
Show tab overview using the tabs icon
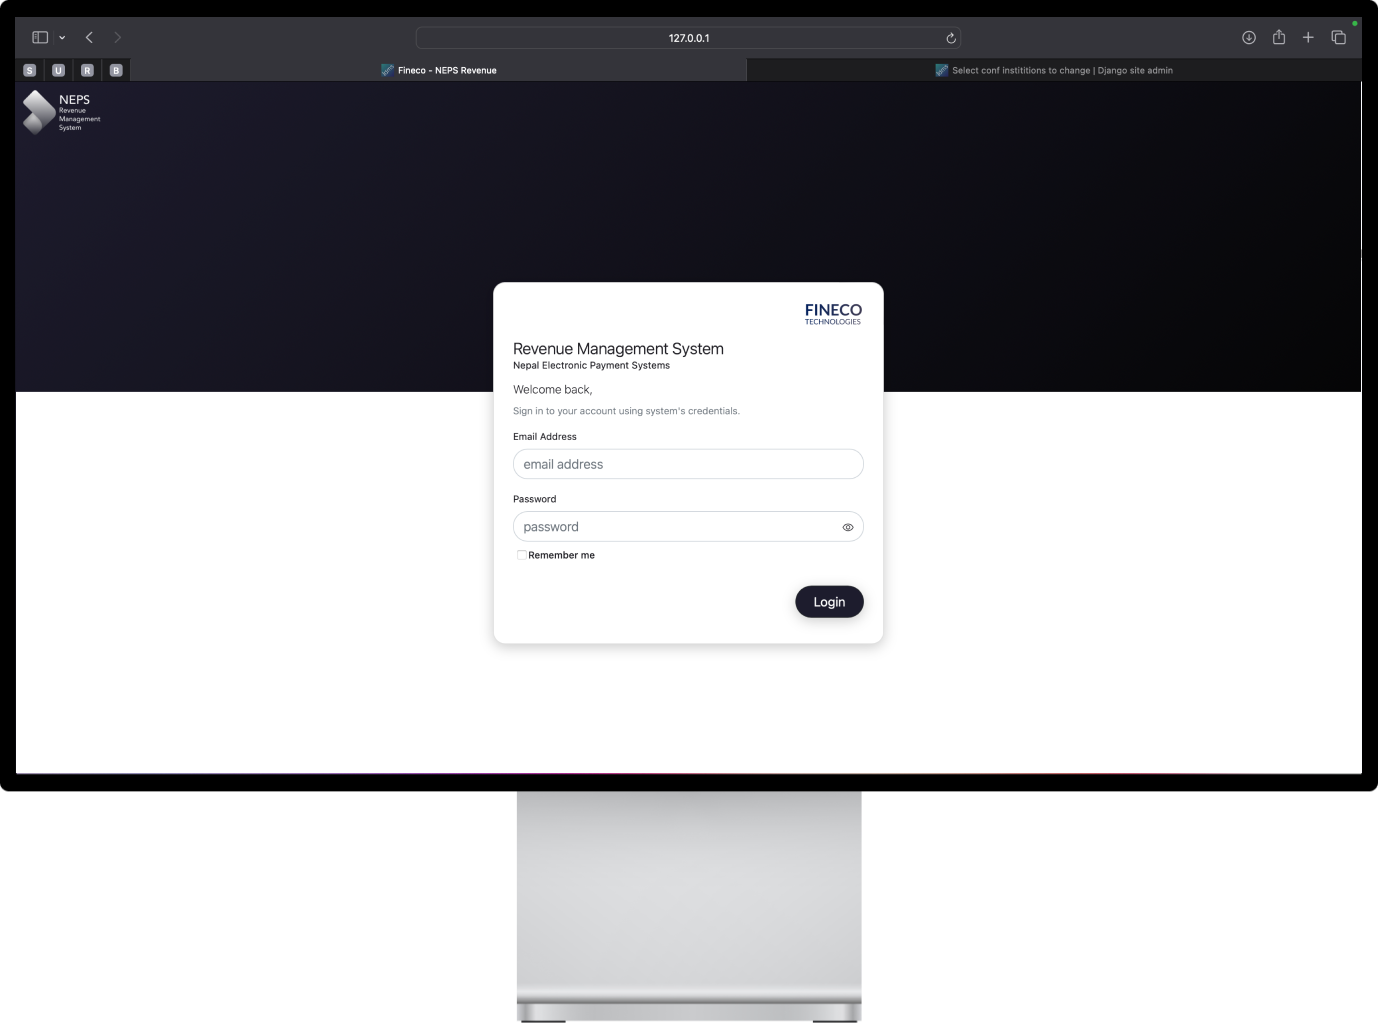(1338, 36)
